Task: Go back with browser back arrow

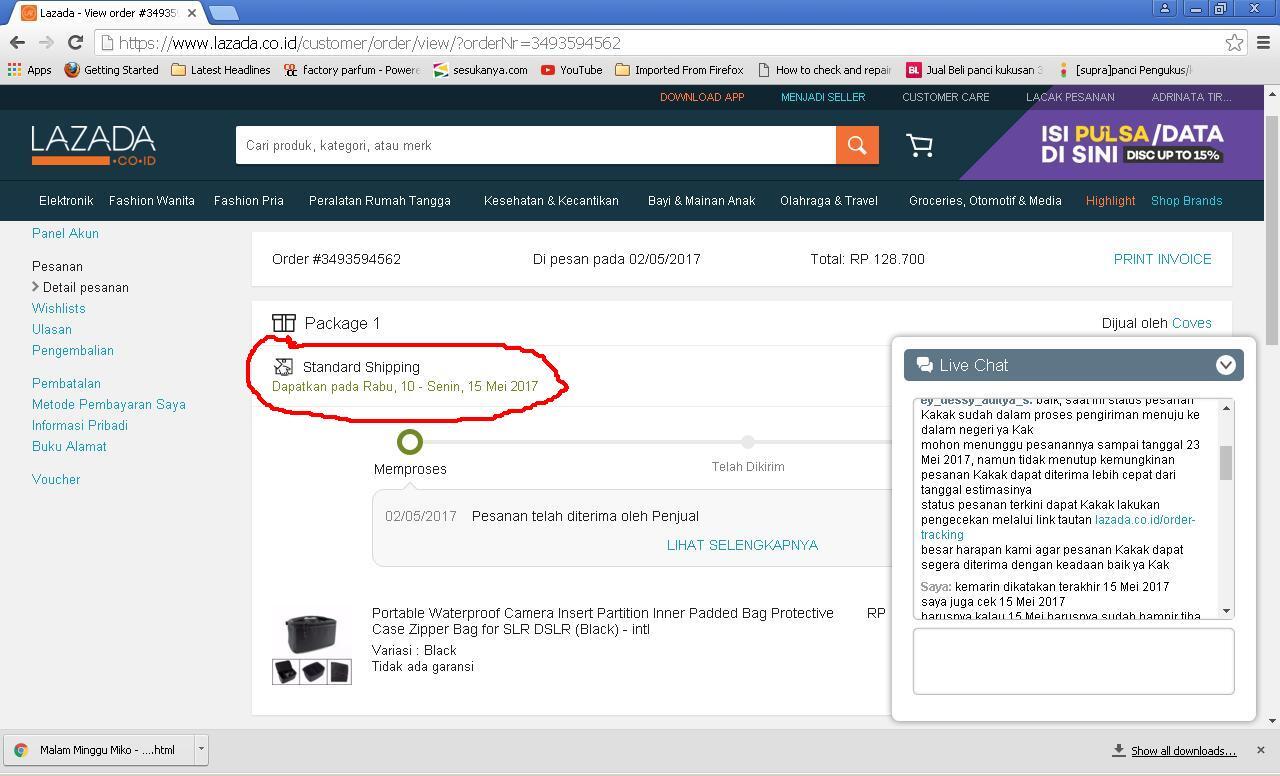Action: click(17, 42)
